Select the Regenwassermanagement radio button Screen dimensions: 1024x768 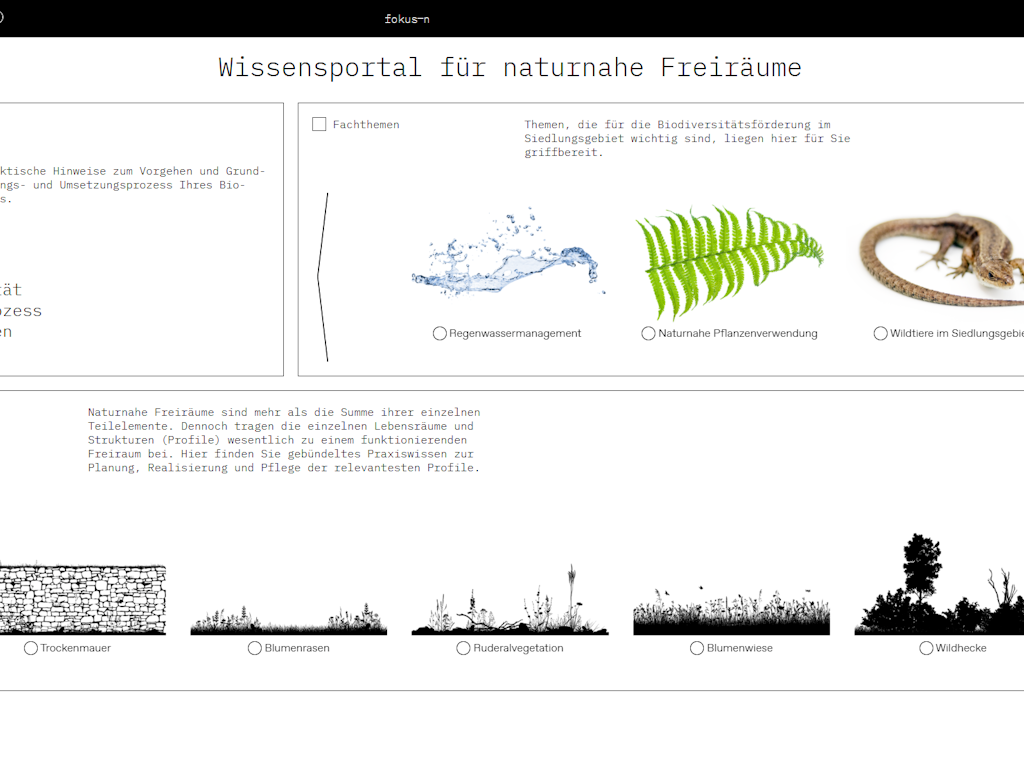(x=440, y=334)
